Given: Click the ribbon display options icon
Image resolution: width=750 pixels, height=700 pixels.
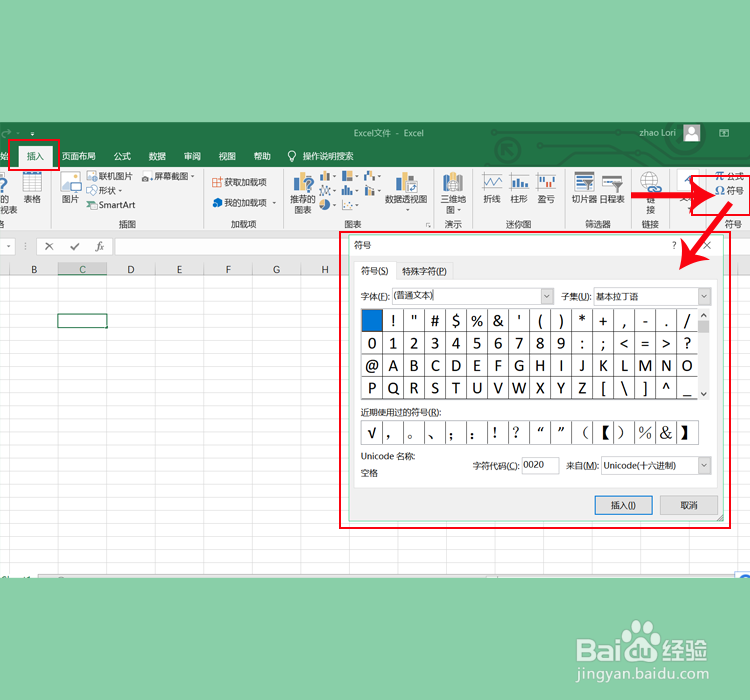Looking at the screenshot, I should pyautogui.click(x=724, y=133).
